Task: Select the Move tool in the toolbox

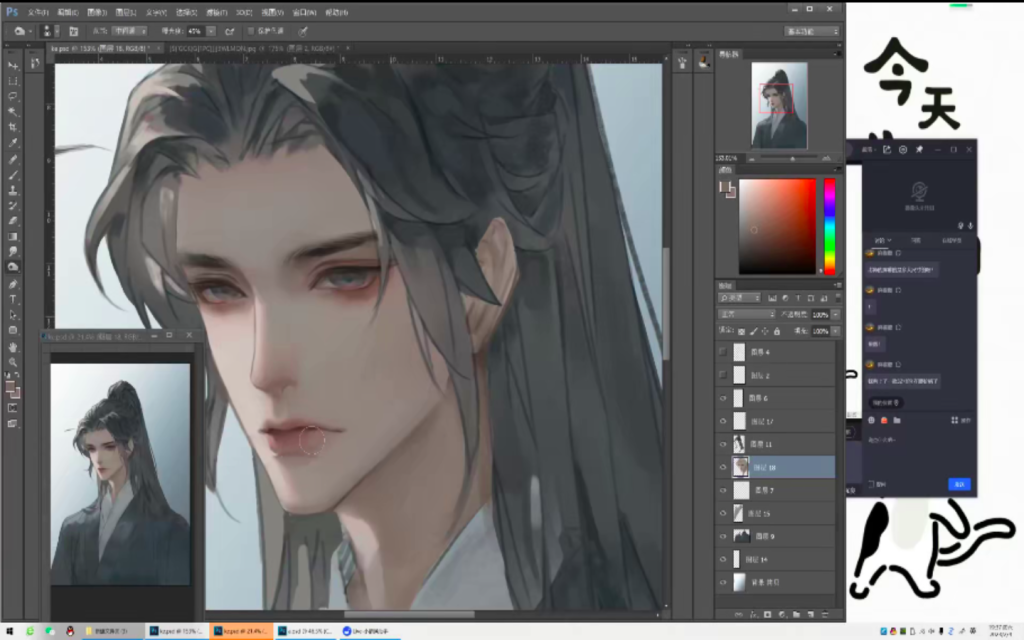Action: pyautogui.click(x=13, y=65)
